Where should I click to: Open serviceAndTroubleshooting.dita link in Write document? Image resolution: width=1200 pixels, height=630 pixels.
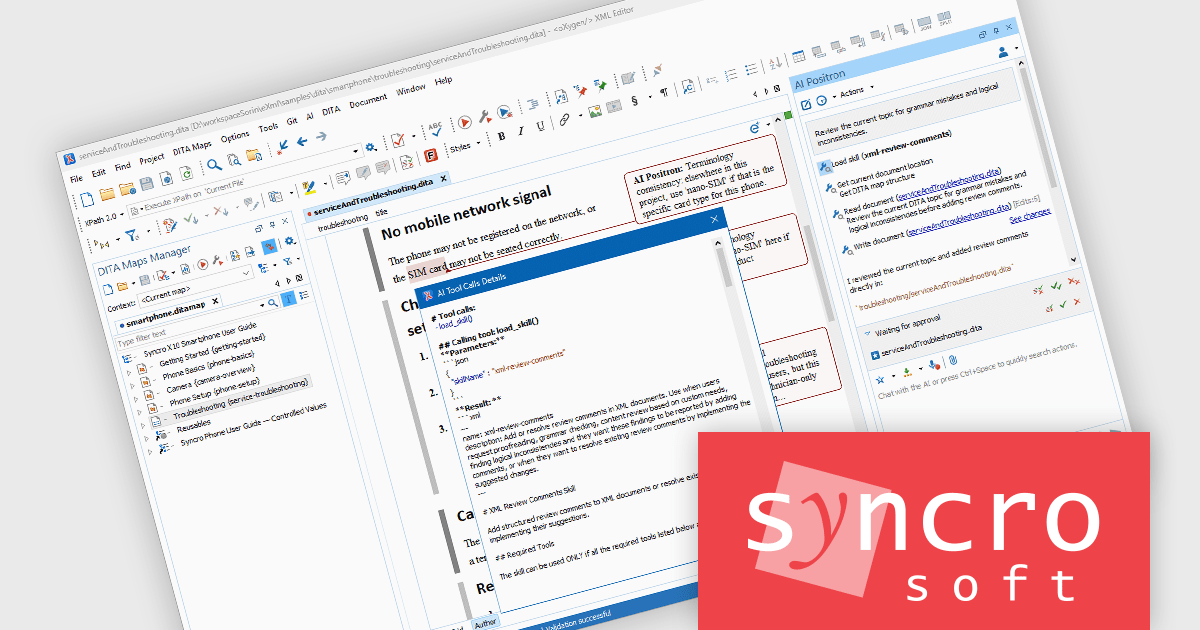(x=960, y=221)
